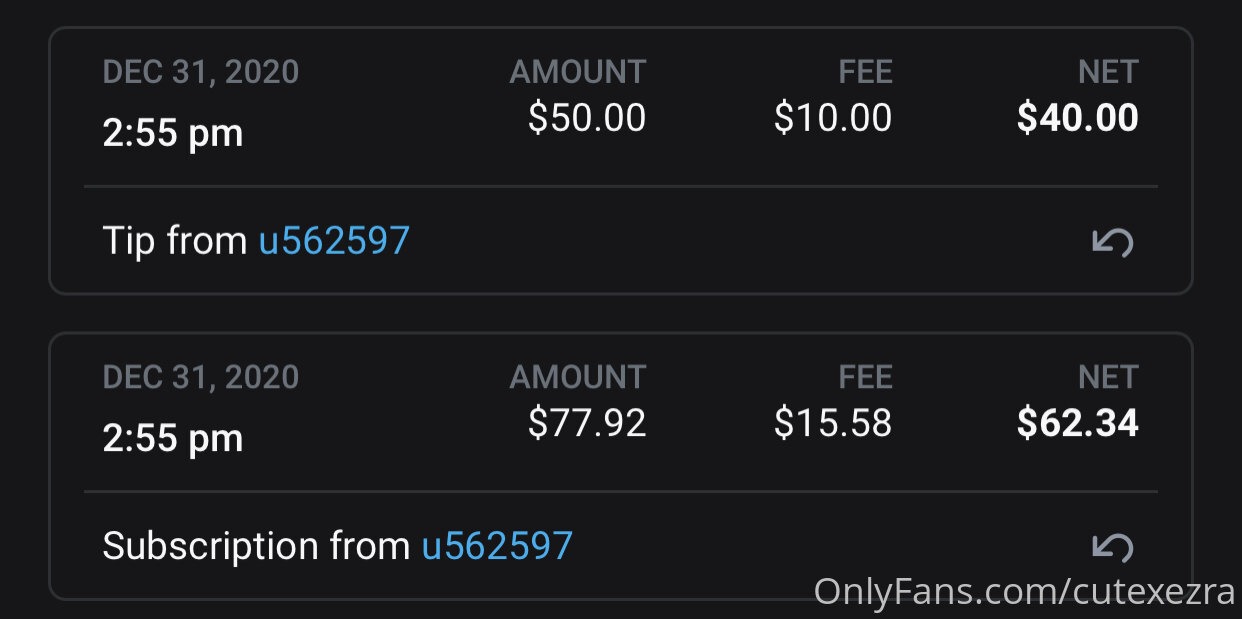
Task: Click the date on the Subscription card
Action: [x=200, y=377]
